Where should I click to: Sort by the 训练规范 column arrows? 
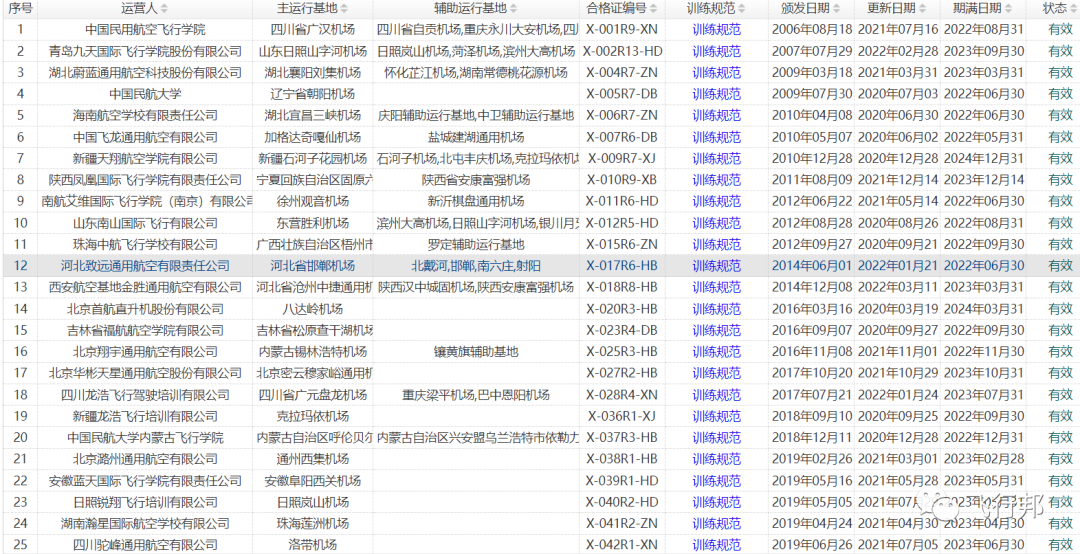coord(741,9)
